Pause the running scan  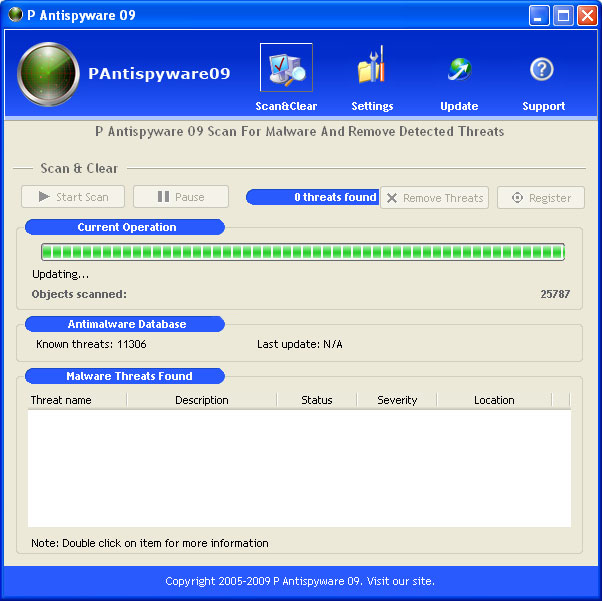181,197
